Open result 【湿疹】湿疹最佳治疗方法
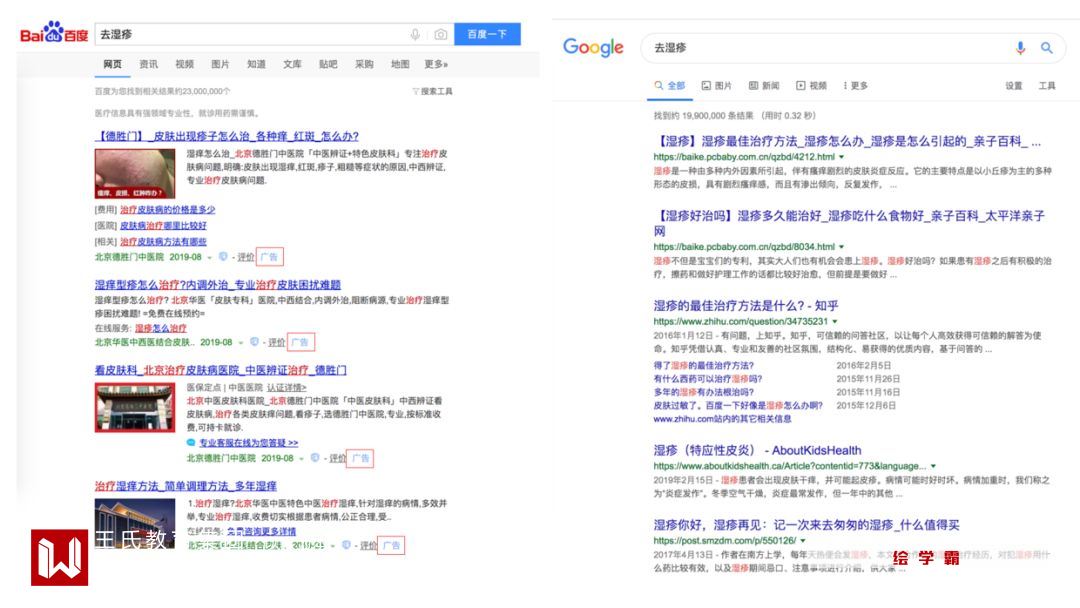 pyautogui.click(x=847, y=141)
